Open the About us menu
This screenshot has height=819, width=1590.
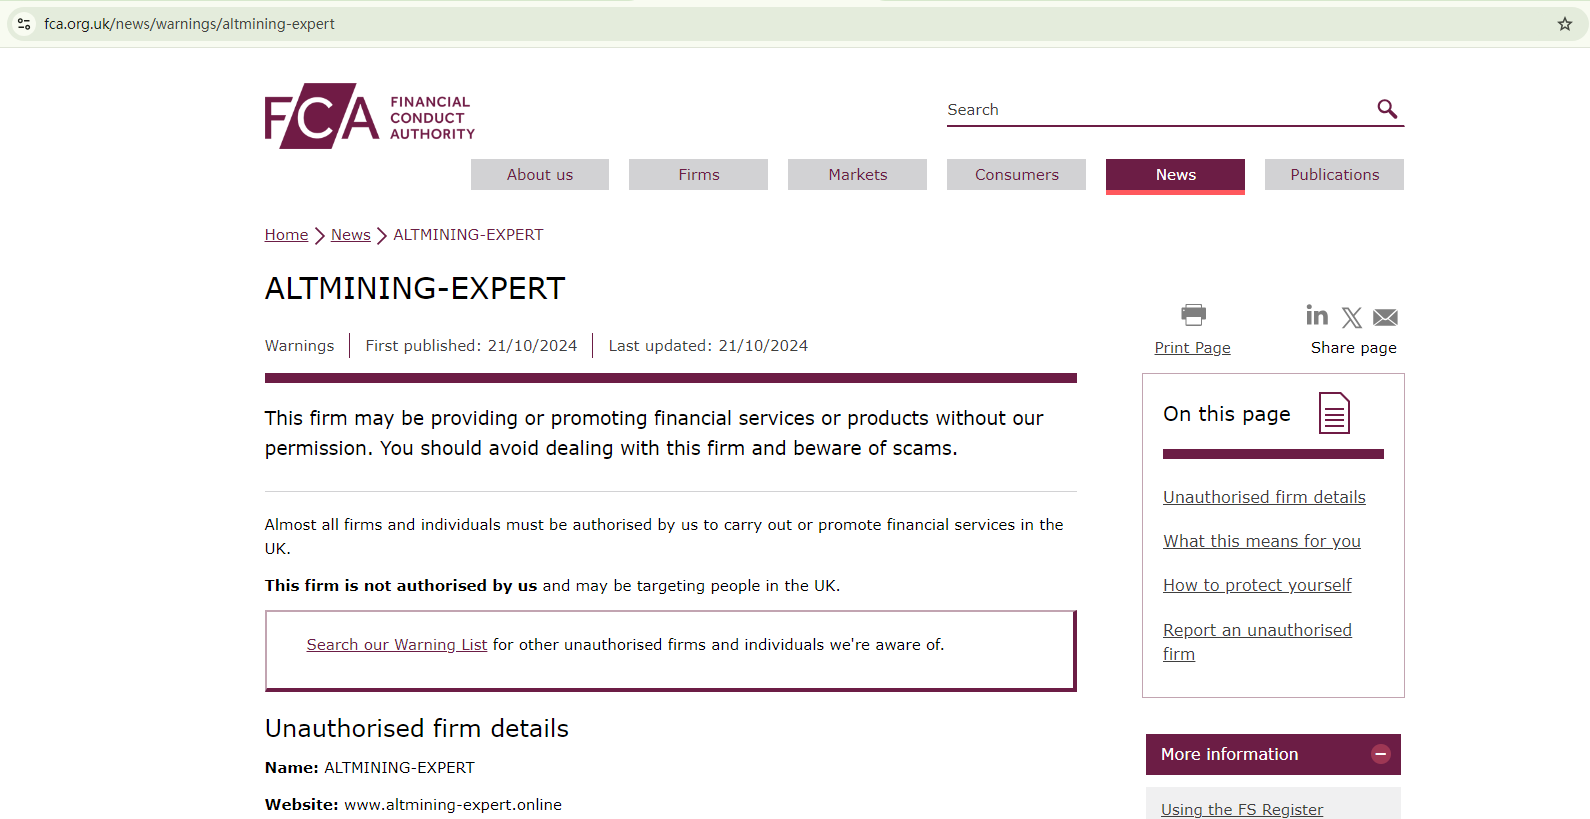tap(539, 175)
